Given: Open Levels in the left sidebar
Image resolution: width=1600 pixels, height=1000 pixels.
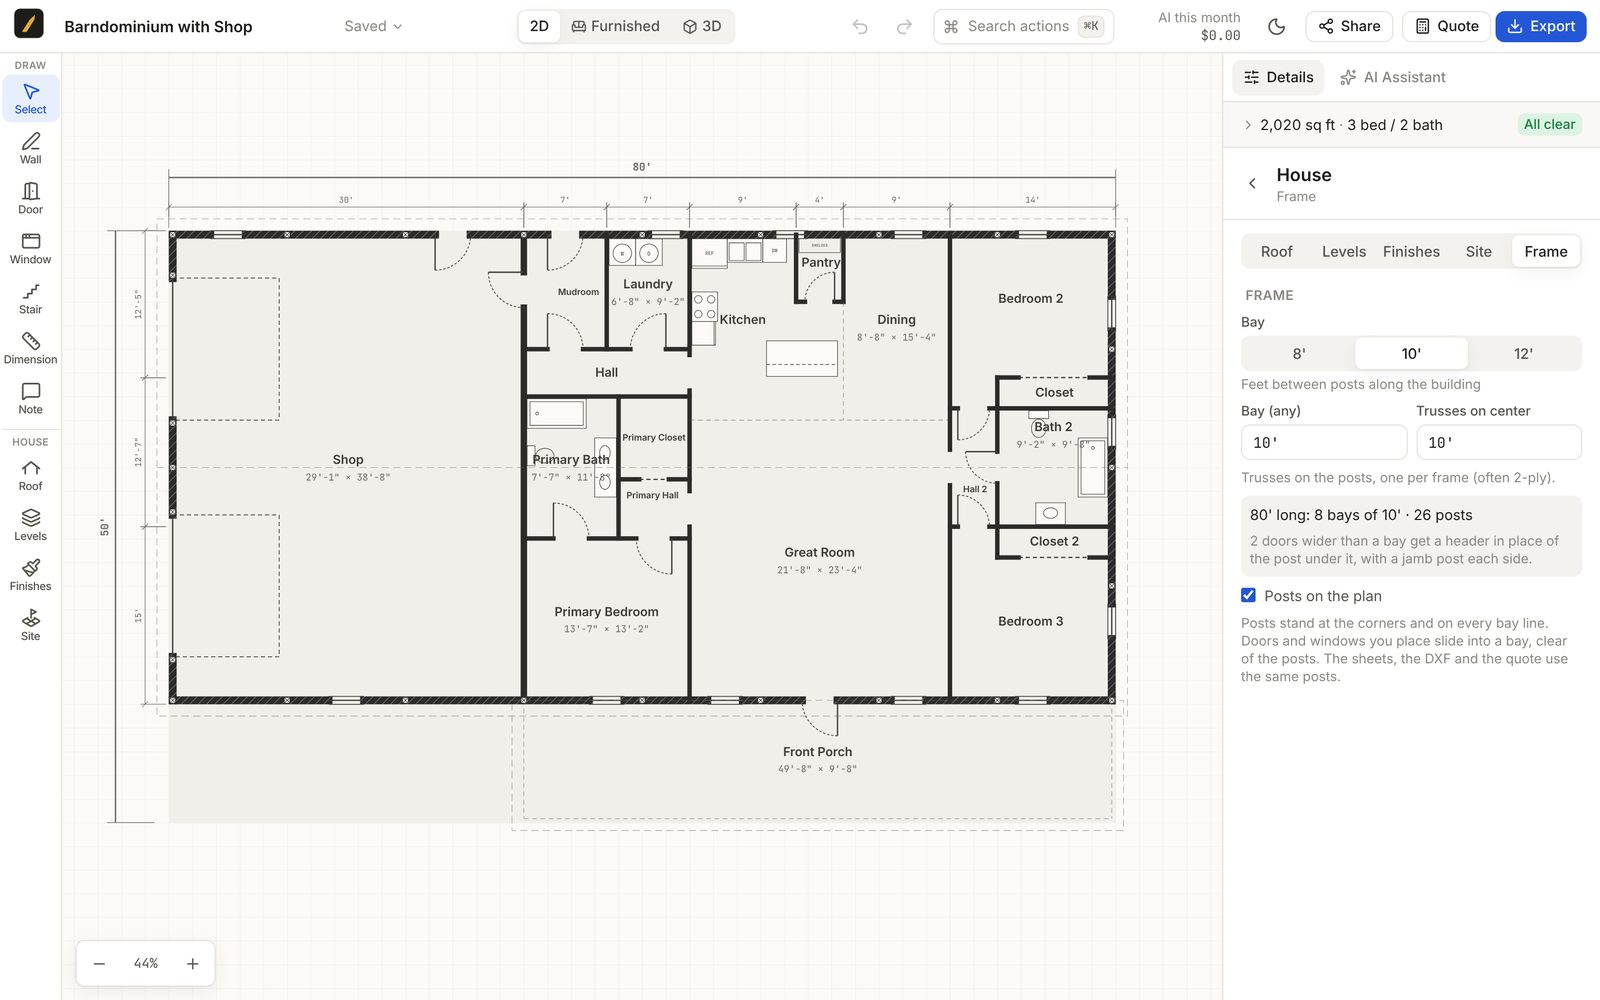Looking at the screenshot, I should tap(30, 525).
